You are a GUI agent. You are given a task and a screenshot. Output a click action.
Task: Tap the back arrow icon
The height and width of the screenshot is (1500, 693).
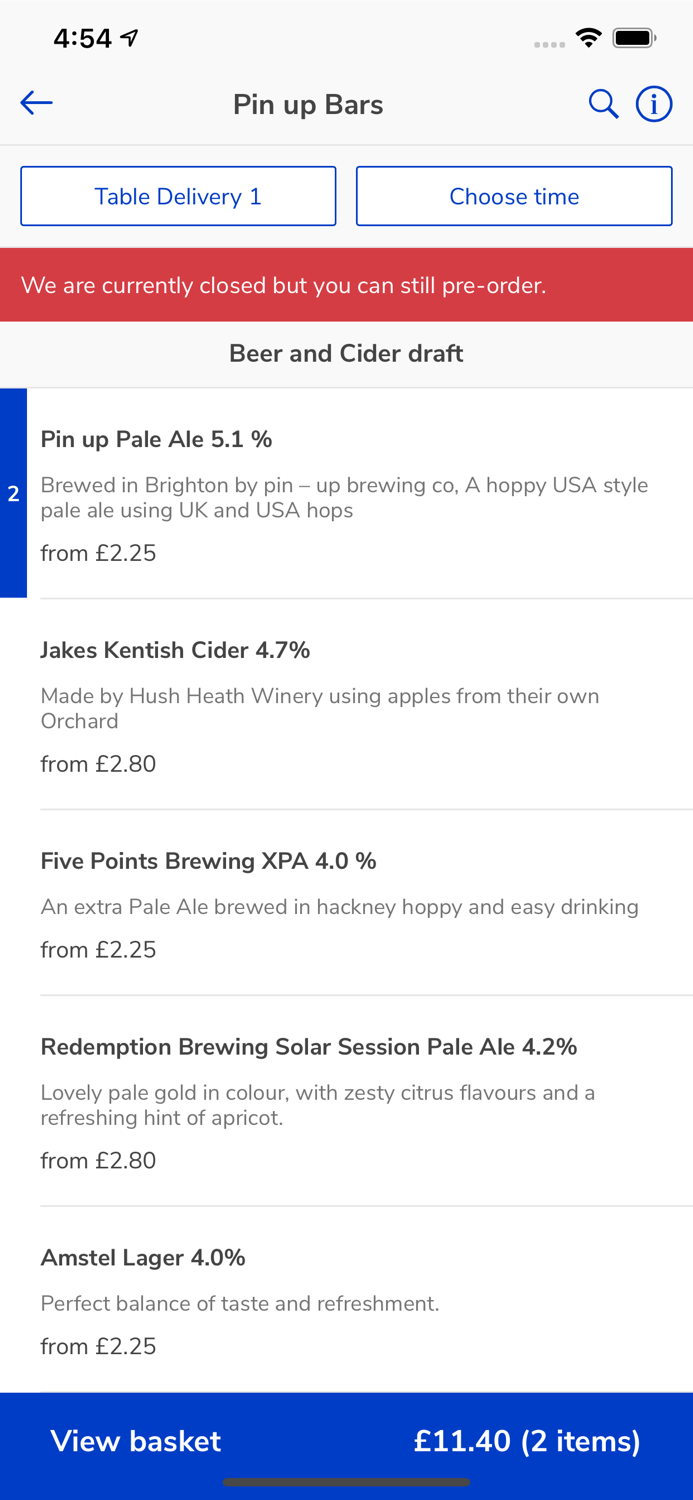[36, 103]
